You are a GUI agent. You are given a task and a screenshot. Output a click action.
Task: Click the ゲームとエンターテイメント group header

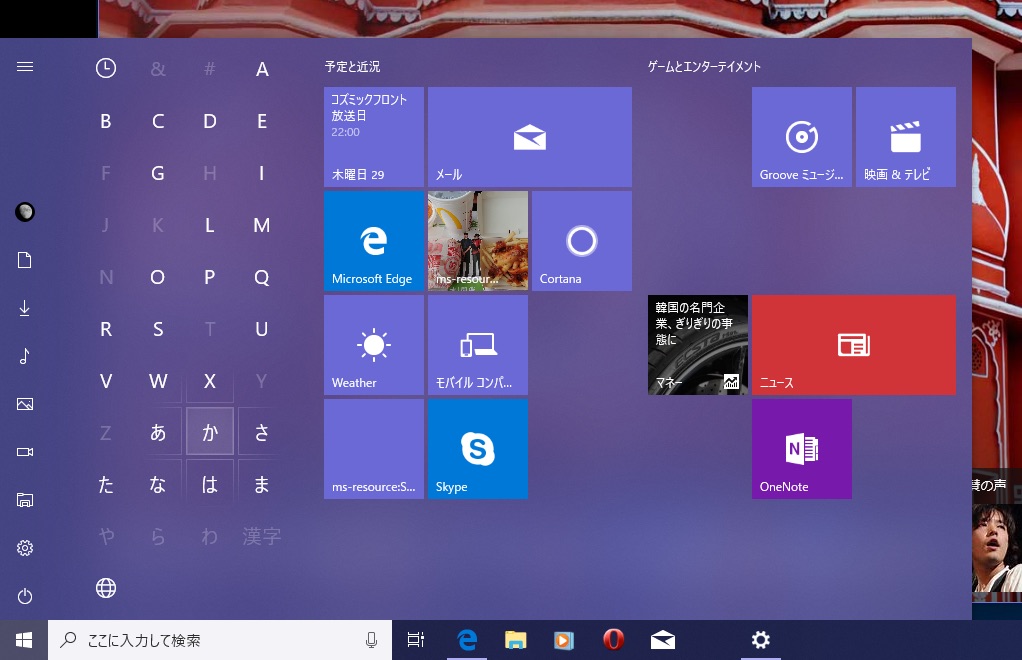(704, 66)
